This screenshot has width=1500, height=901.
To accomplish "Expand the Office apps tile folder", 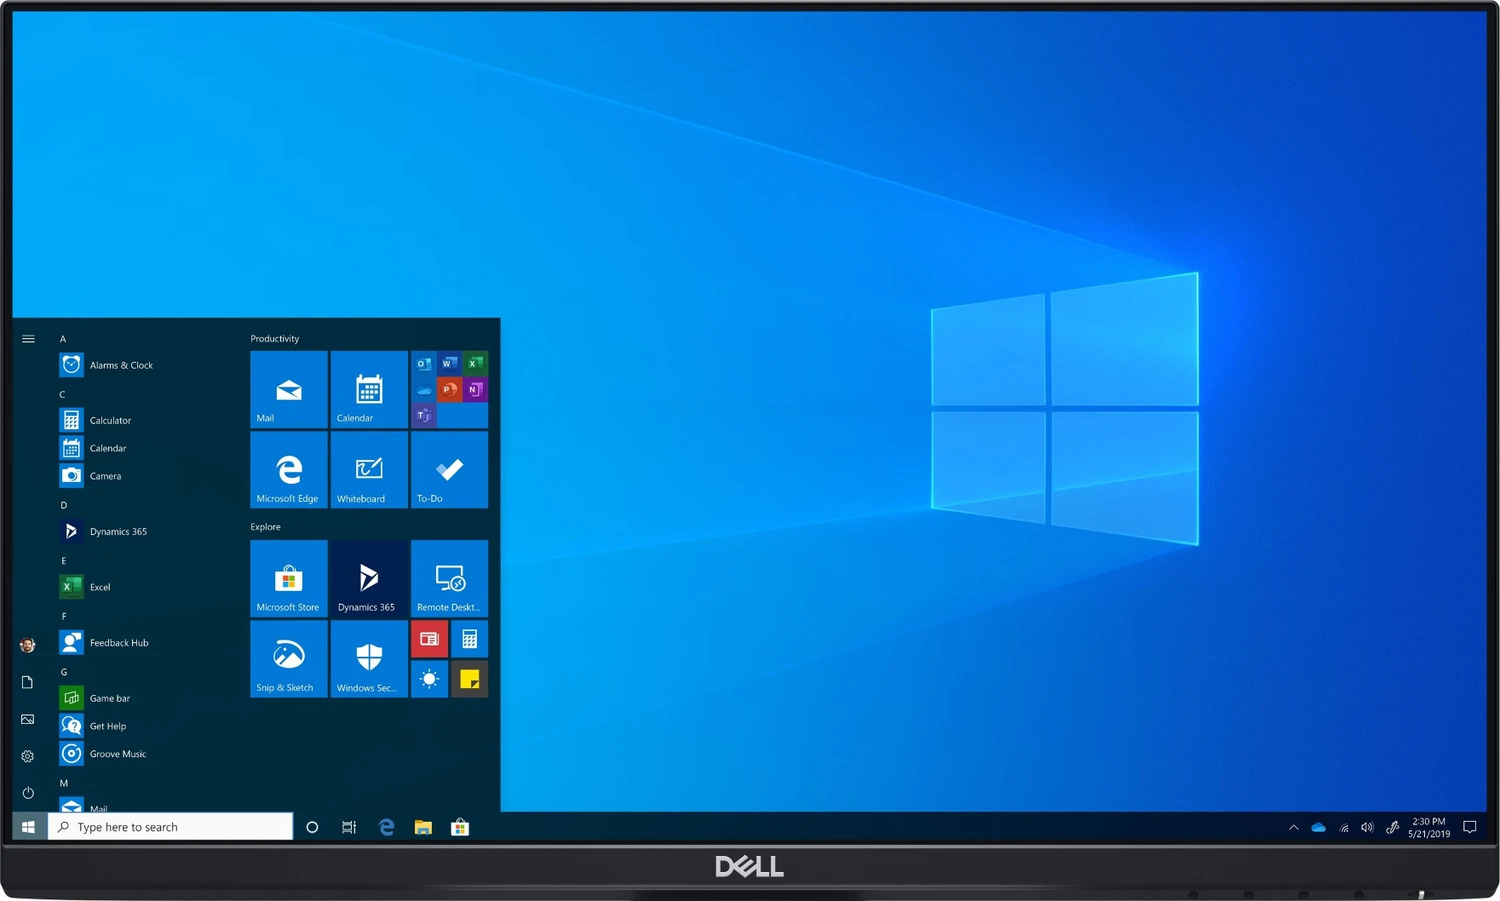I will point(449,389).
